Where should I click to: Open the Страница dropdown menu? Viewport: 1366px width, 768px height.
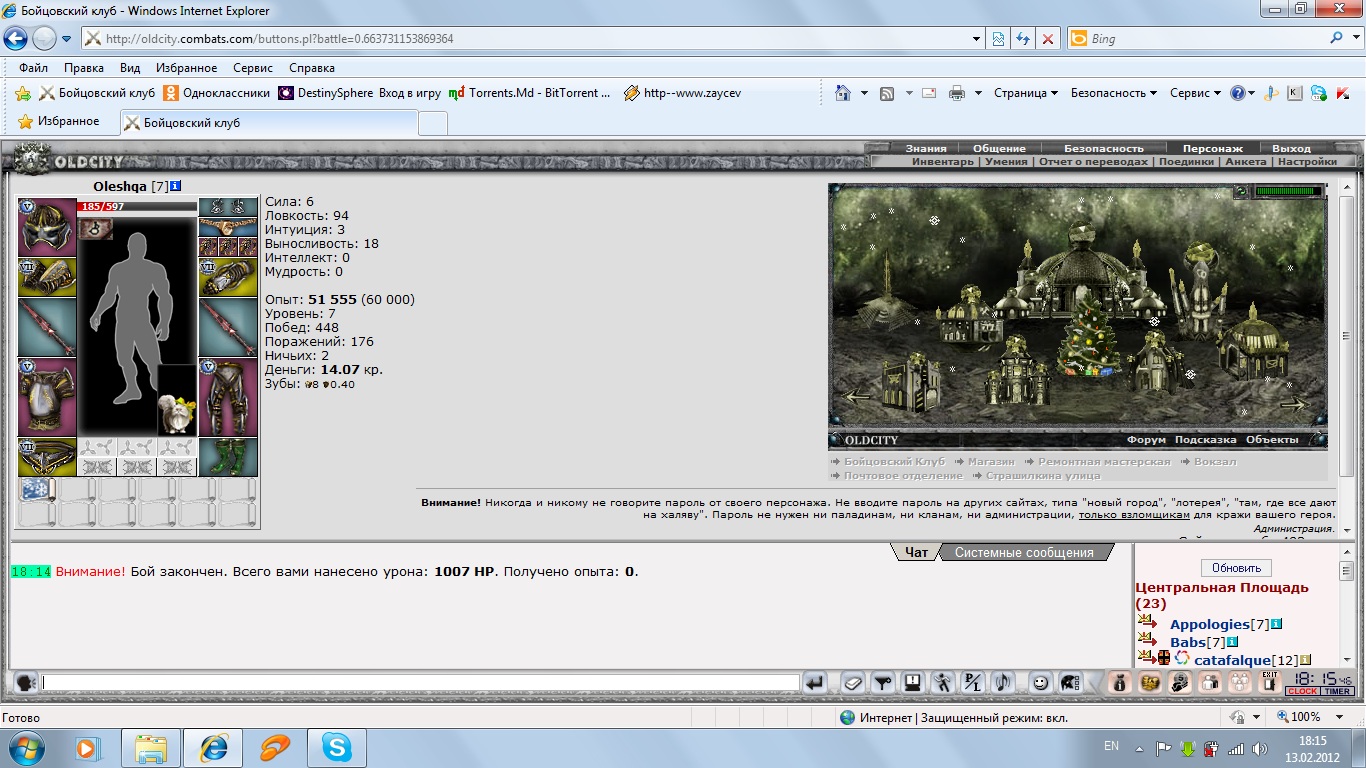click(1026, 93)
